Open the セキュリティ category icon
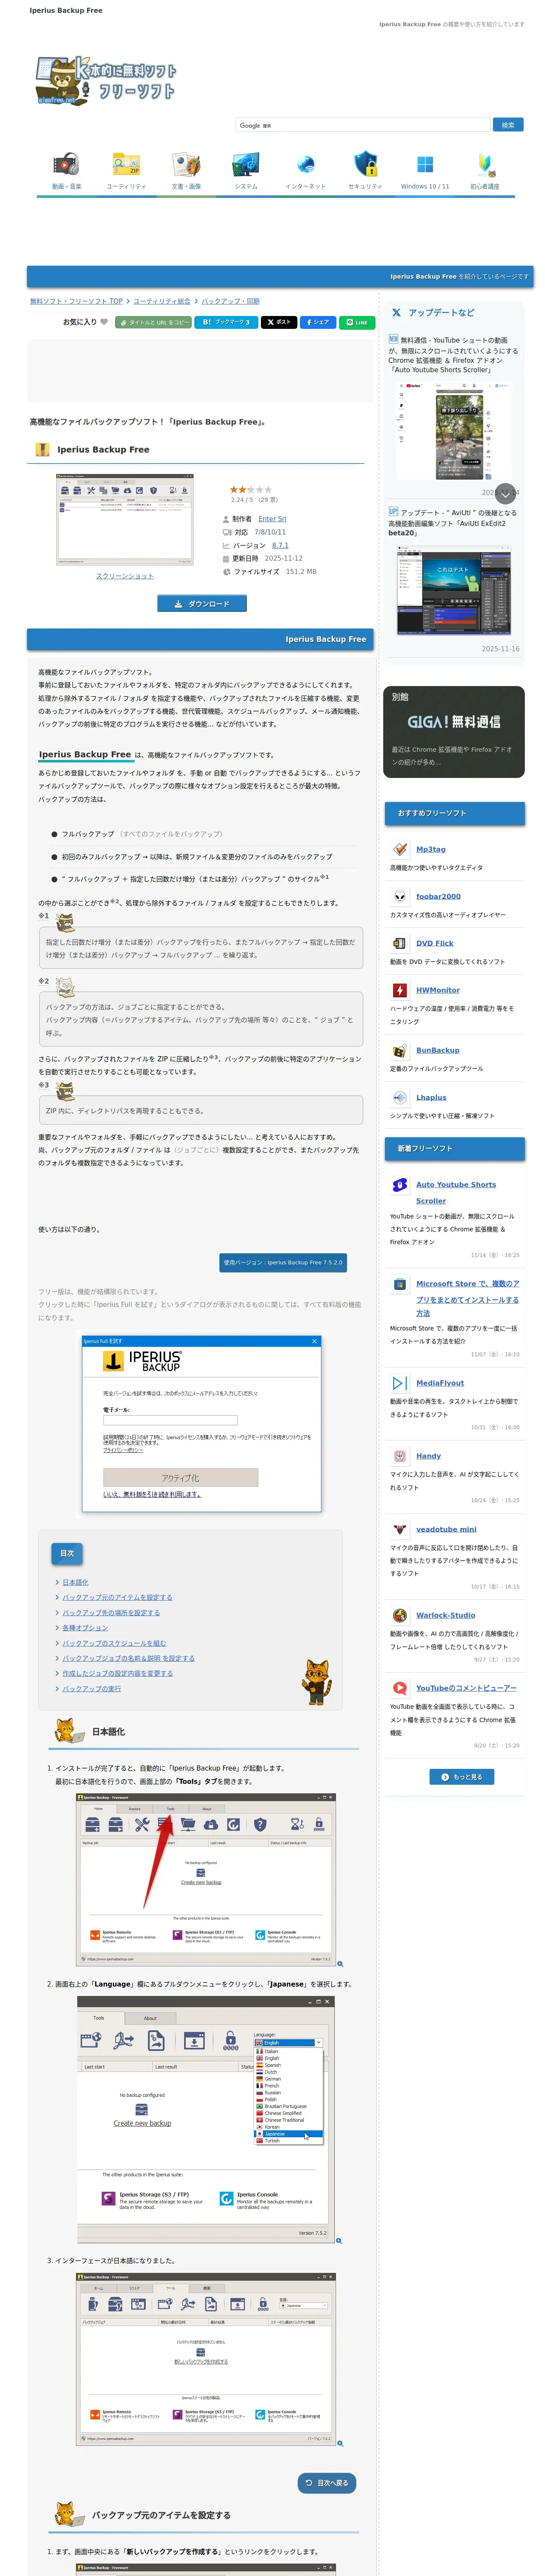The image size is (545, 2576). pyautogui.click(x=365, y=164)
